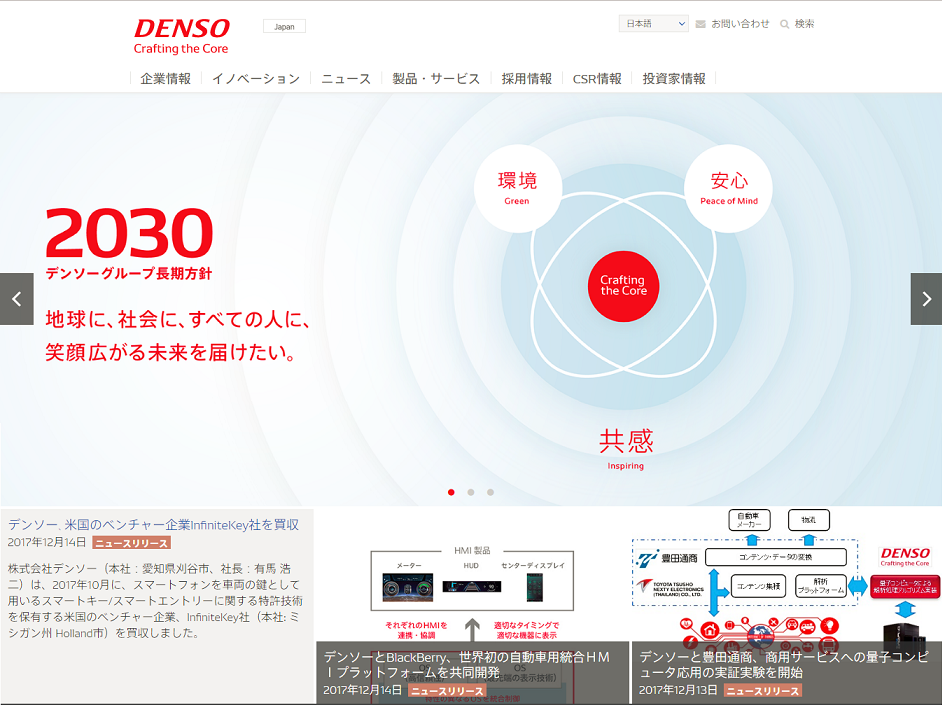Click the 2030 long-term policy heading
Viewport: 942px width, 705px height.
129,243
